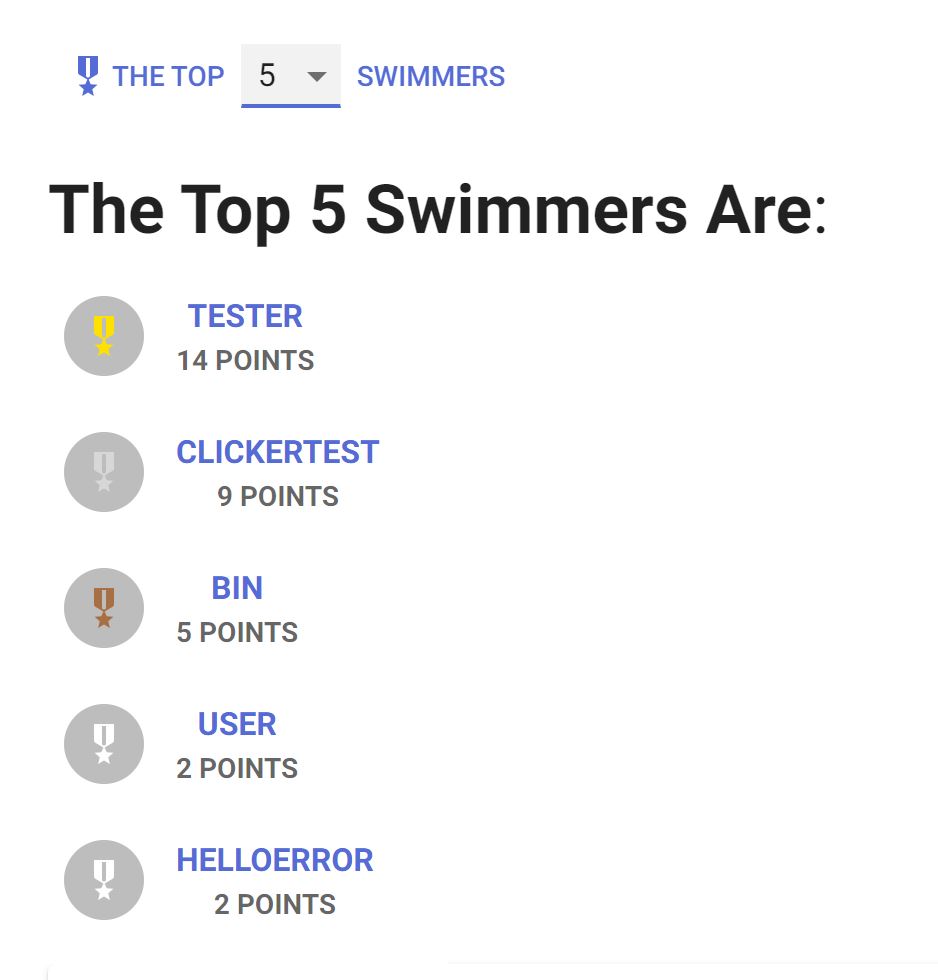Click the bronze medal icon for BIN

click(104, 608)
